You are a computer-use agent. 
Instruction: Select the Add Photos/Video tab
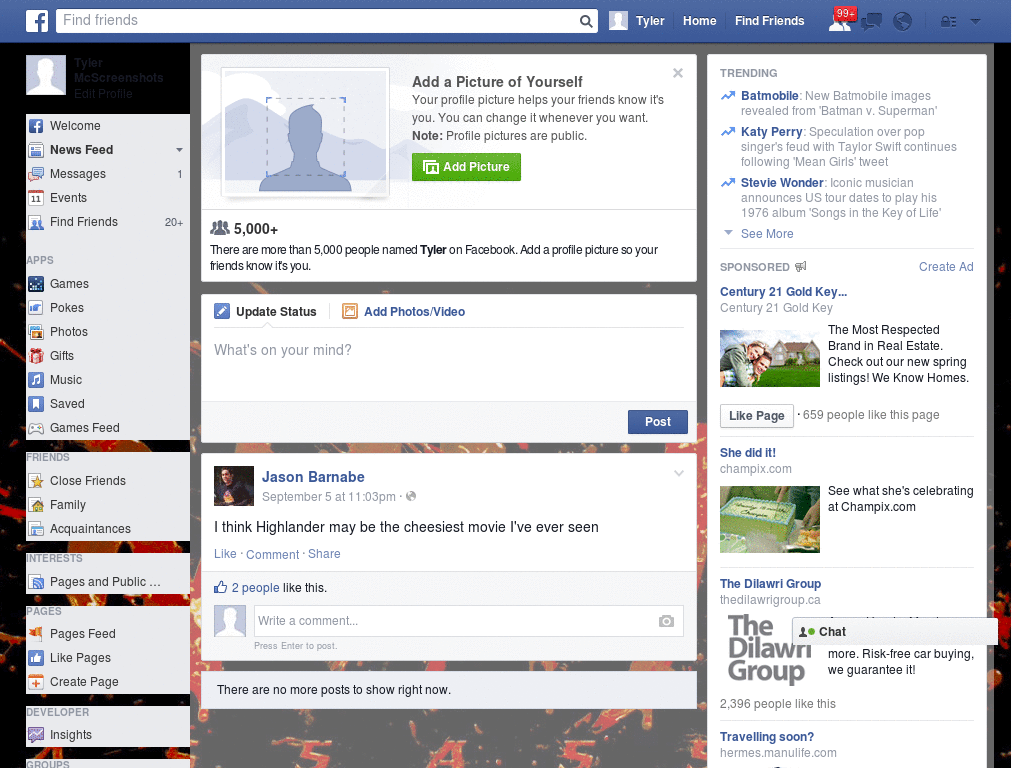[x=404, y=312]
